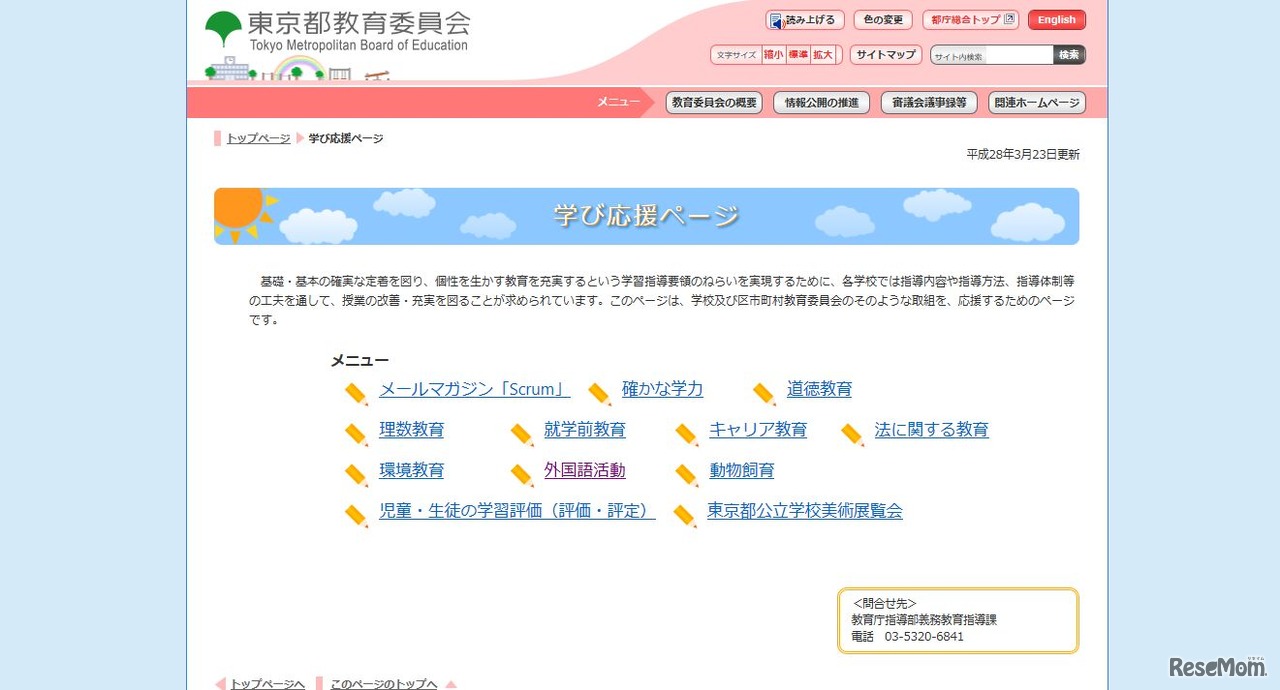This screenshot has height=690, width=1280.
Task: Click pencil icon beside 理数教育
Action: click(x=357, y=434)
